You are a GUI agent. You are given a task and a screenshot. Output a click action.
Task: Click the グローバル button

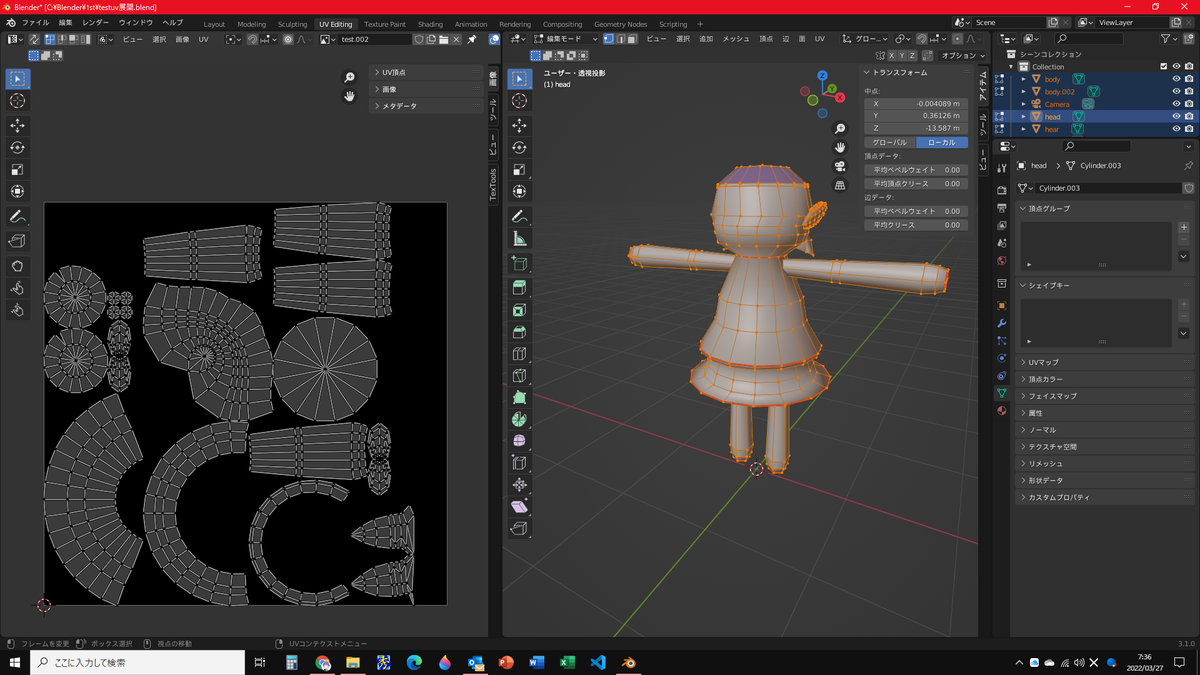tap(890, 143)
